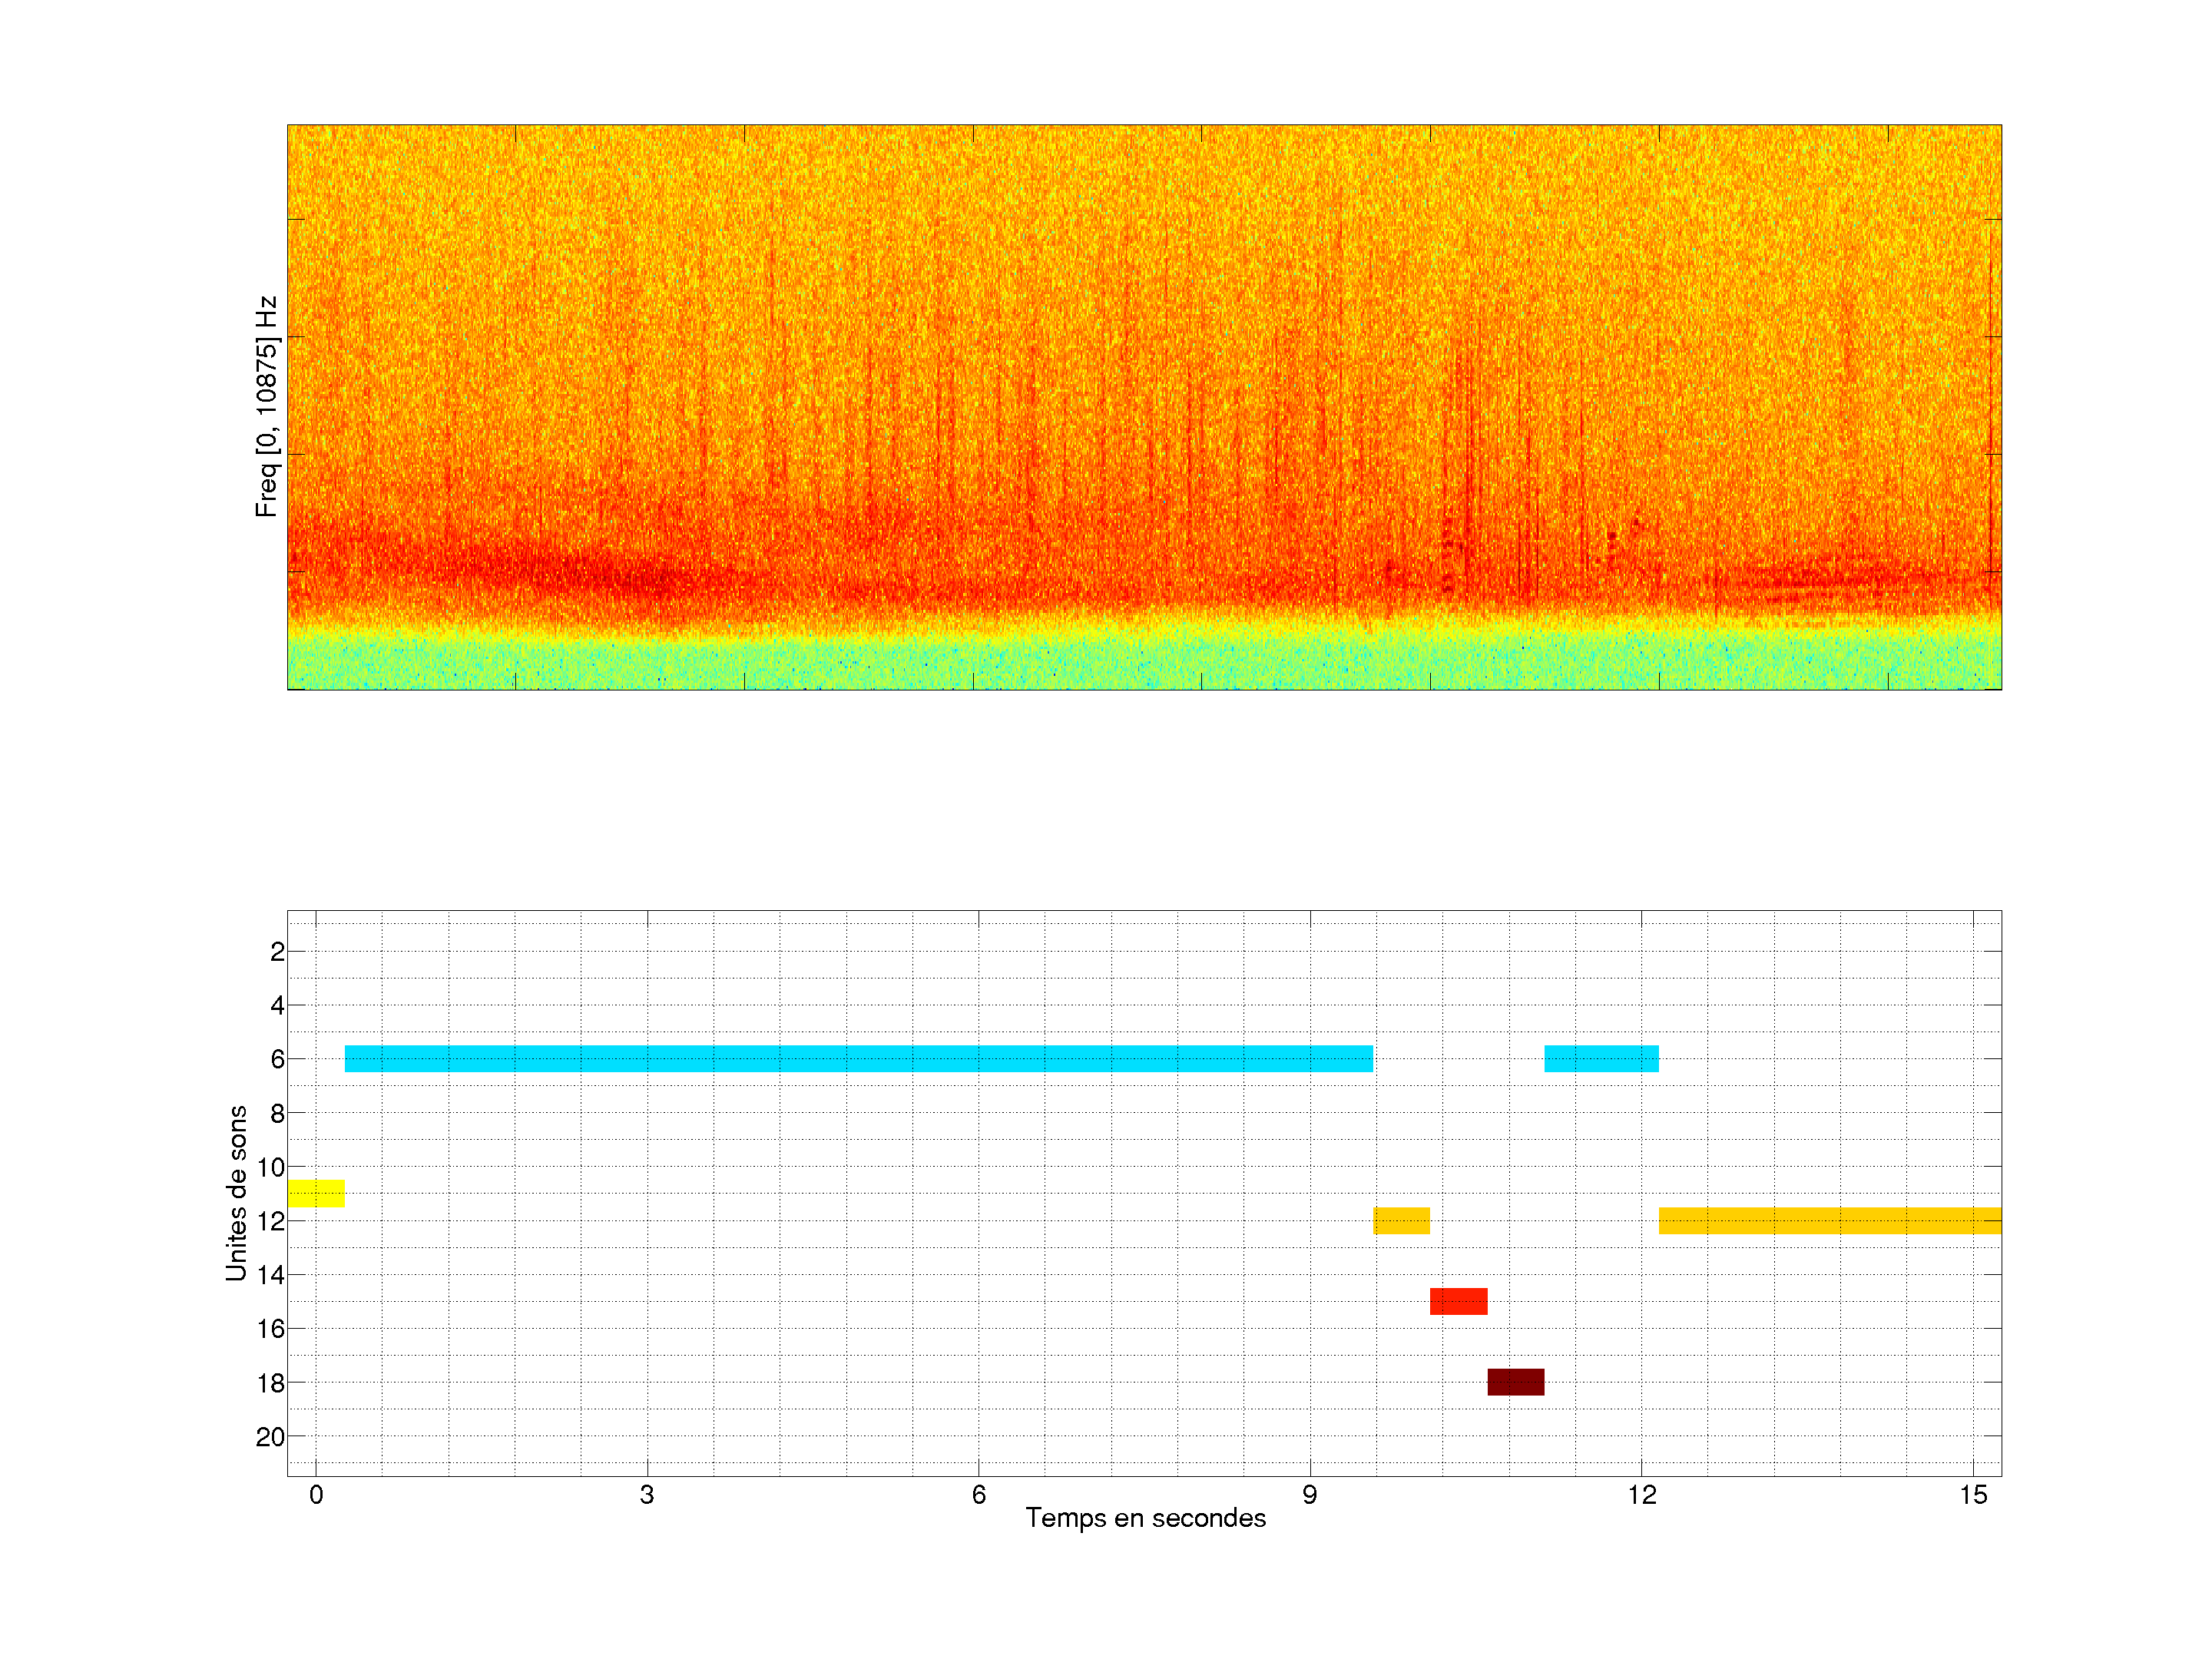Click the dark maroon bar at unit 18
2212x1659 pixels.
tap(1515, 1382)
